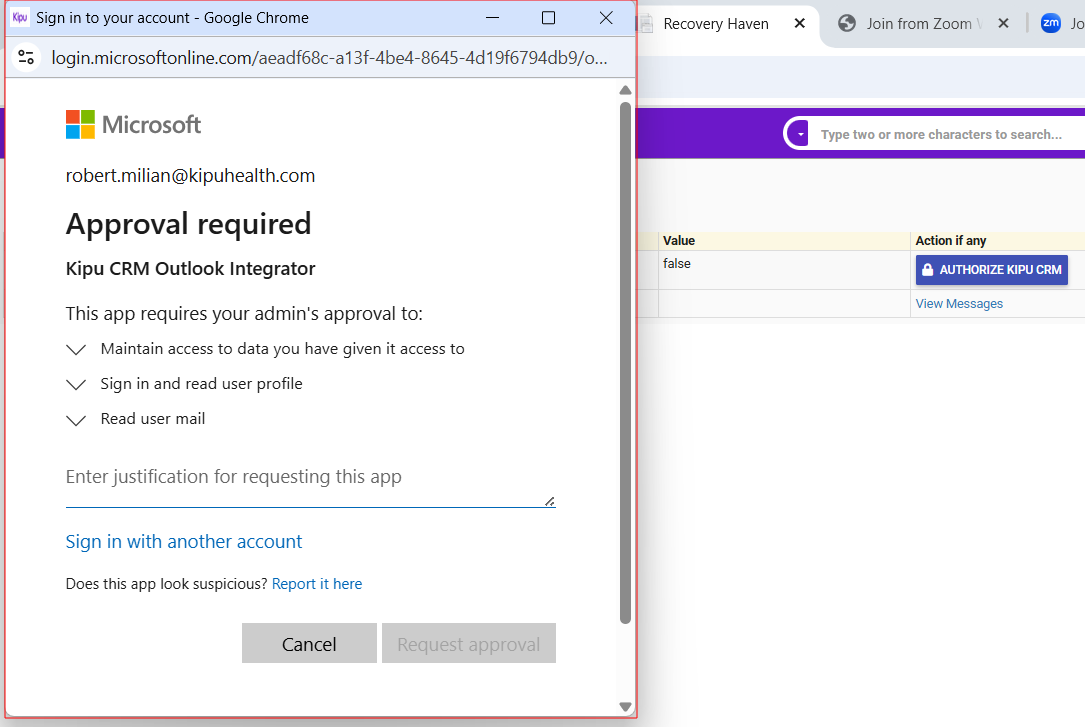This screenshot has height=727, width=1085.
Task: Click the 'Report it here' link
Action: [317, 584]
